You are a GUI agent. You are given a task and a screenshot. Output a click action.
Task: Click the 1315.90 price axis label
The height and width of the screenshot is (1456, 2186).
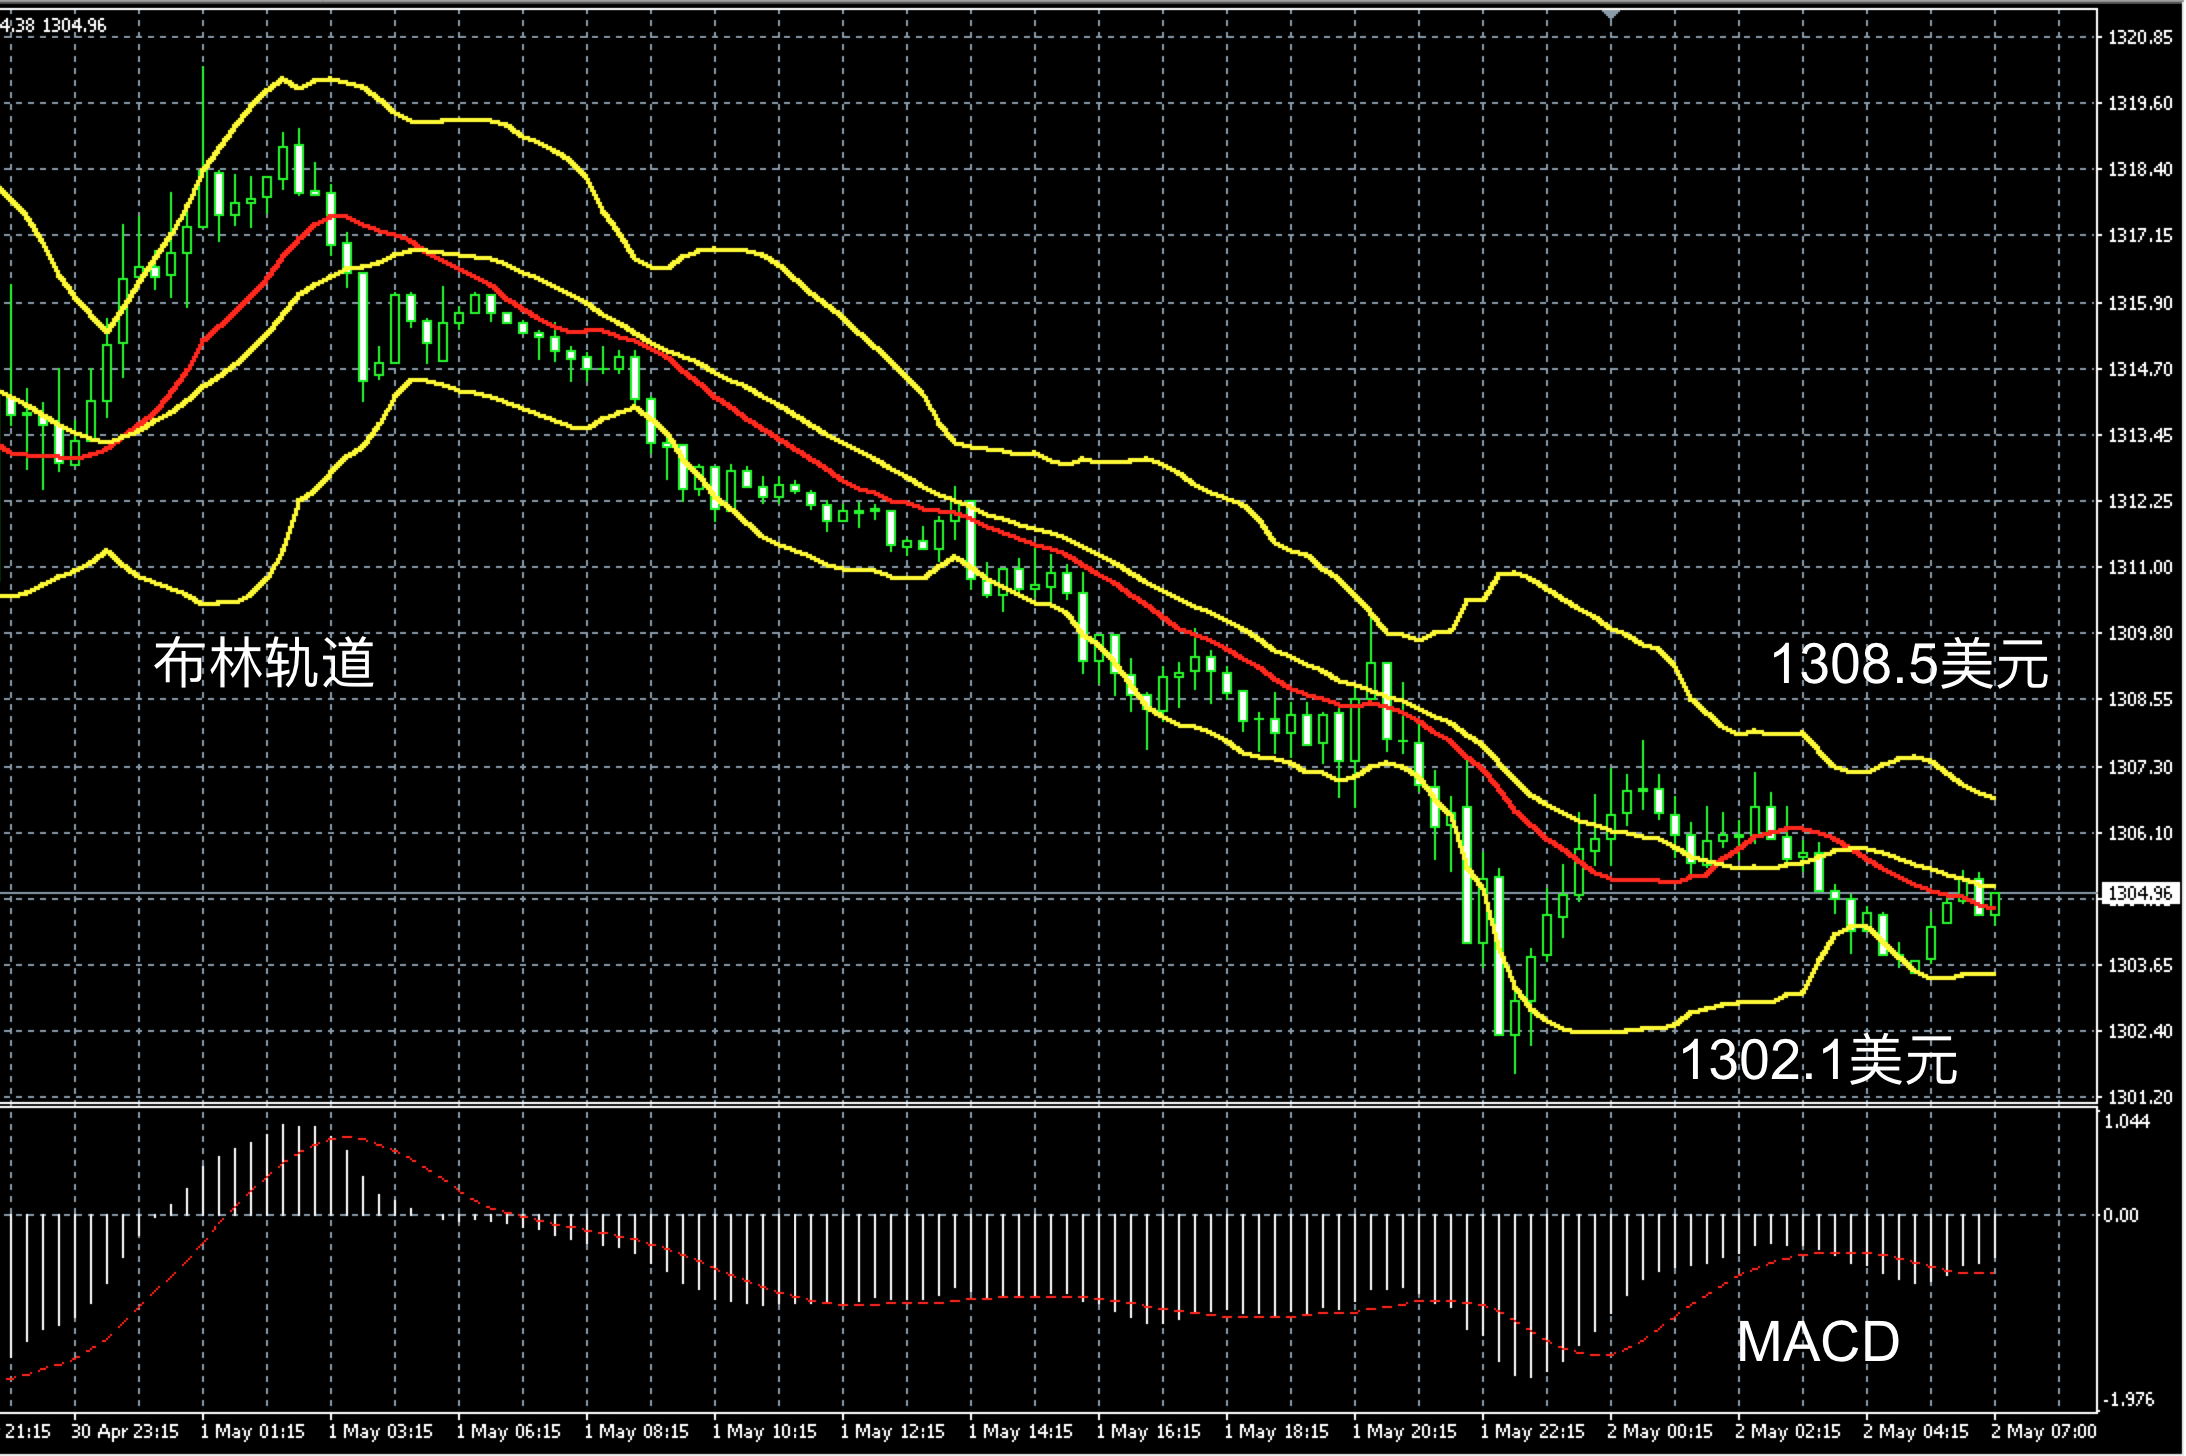pyautogui.click(x=2140, y=303)
